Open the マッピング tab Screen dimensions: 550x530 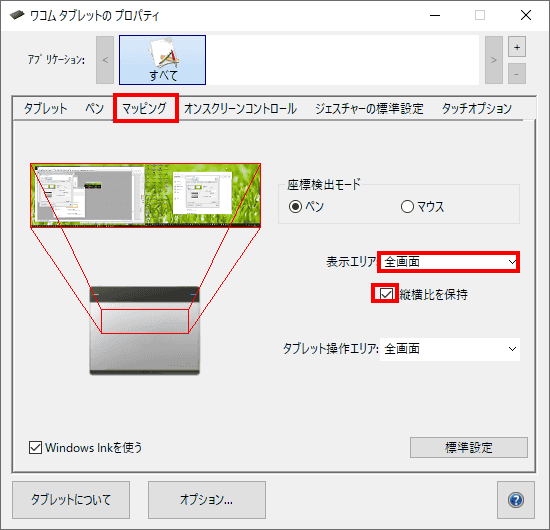point(145,108)
